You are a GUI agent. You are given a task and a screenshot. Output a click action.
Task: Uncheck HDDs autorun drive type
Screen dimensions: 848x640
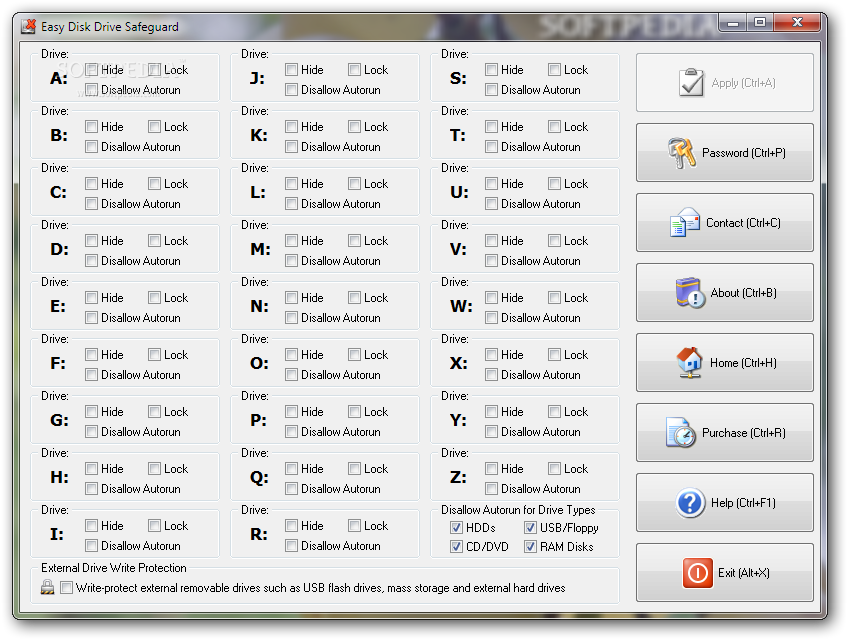click(456, 527)
